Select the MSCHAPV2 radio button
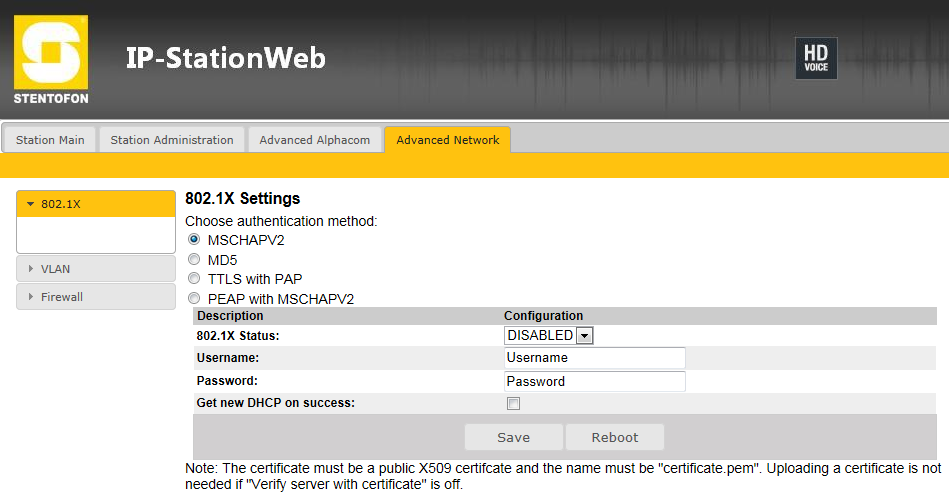The height and width of the screenshot is (498, 949). 195,240
